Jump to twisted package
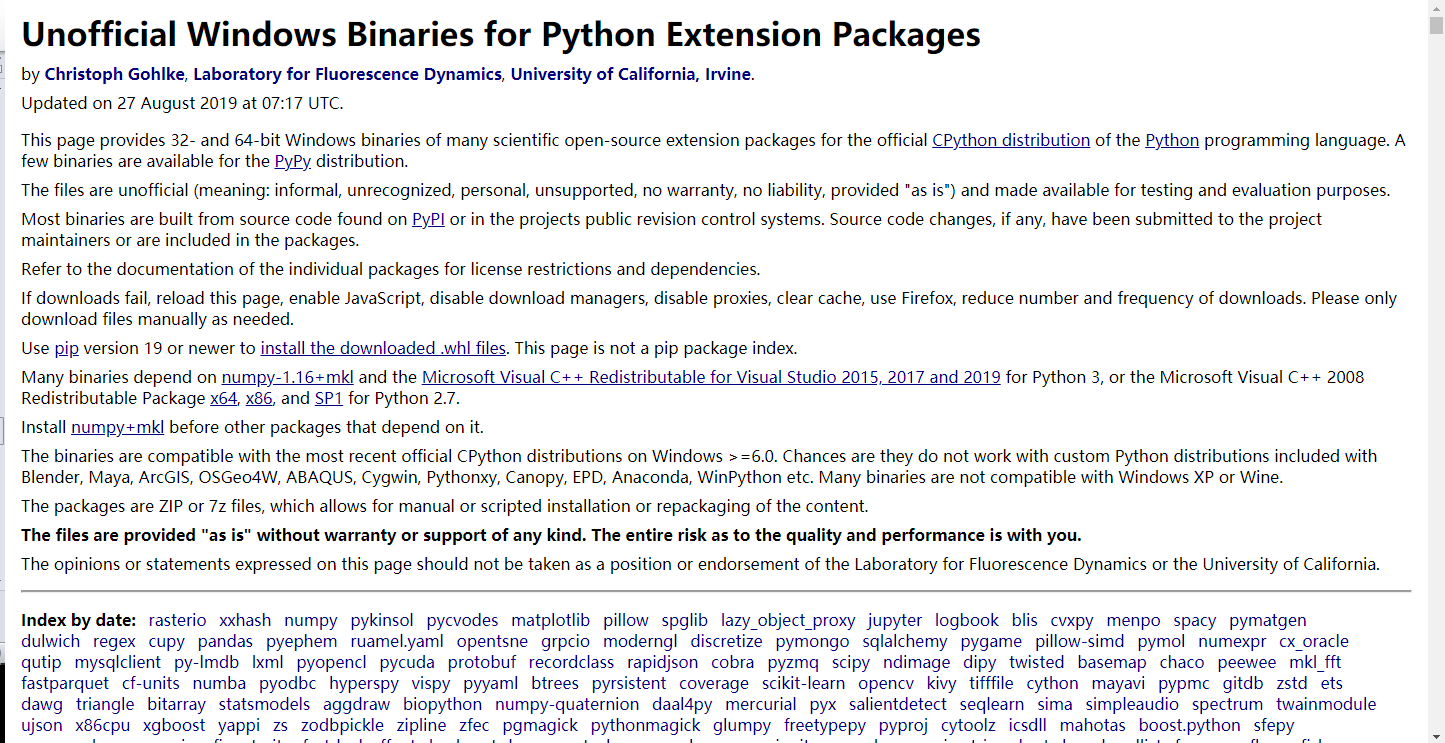This screenshot has height=743, width=1445. pos(1037,662)
